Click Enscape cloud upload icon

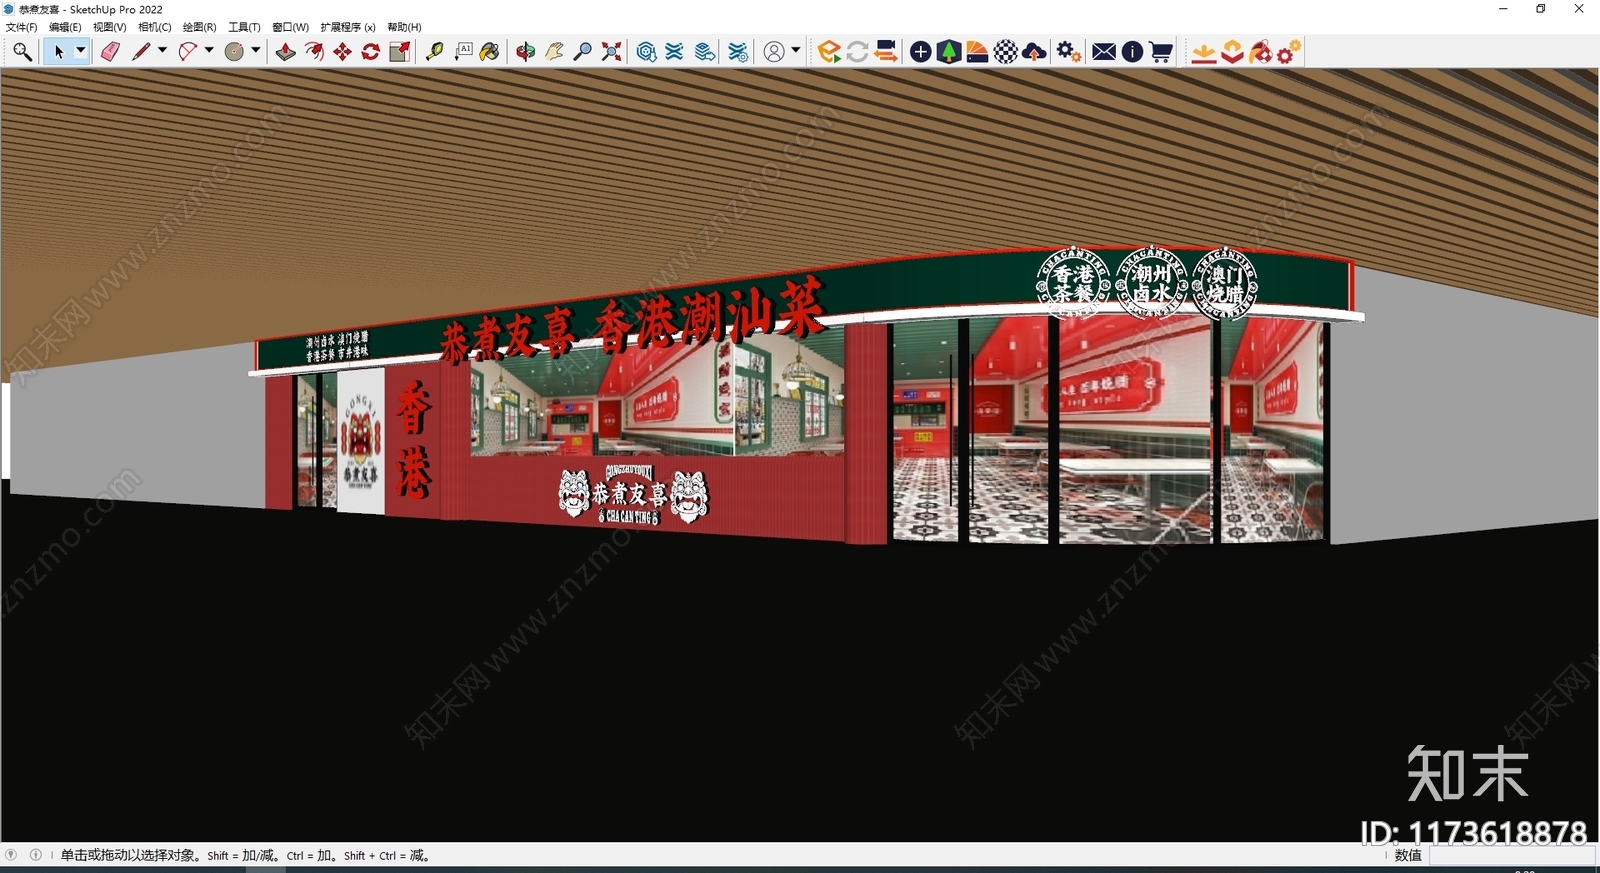tap(1034, 52)
